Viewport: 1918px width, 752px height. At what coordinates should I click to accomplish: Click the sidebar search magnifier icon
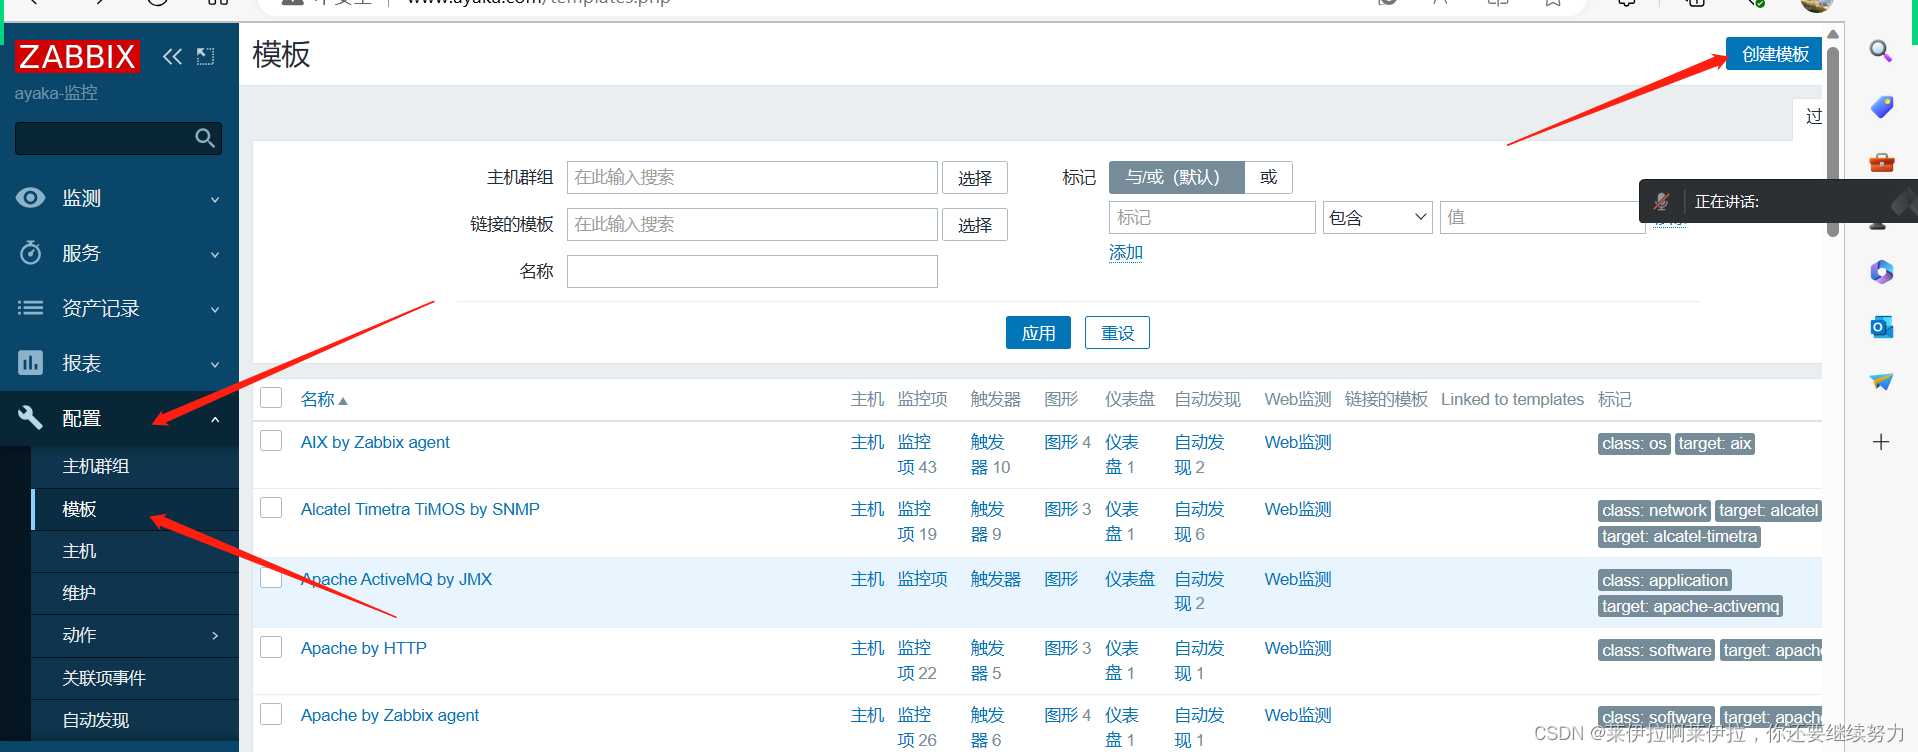point(205,138)
